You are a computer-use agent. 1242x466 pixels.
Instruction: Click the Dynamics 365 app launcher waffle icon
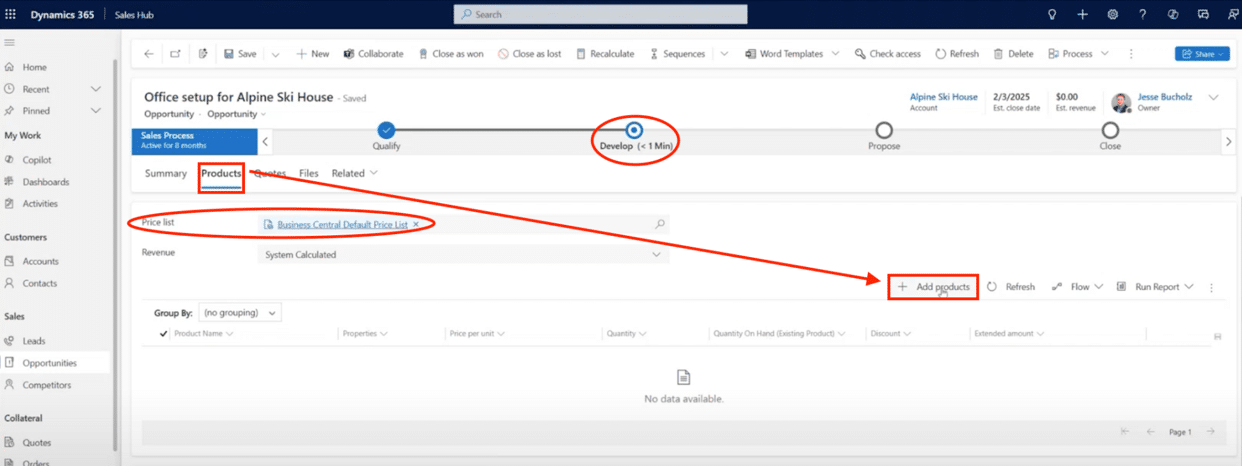(x=11, y=15)
